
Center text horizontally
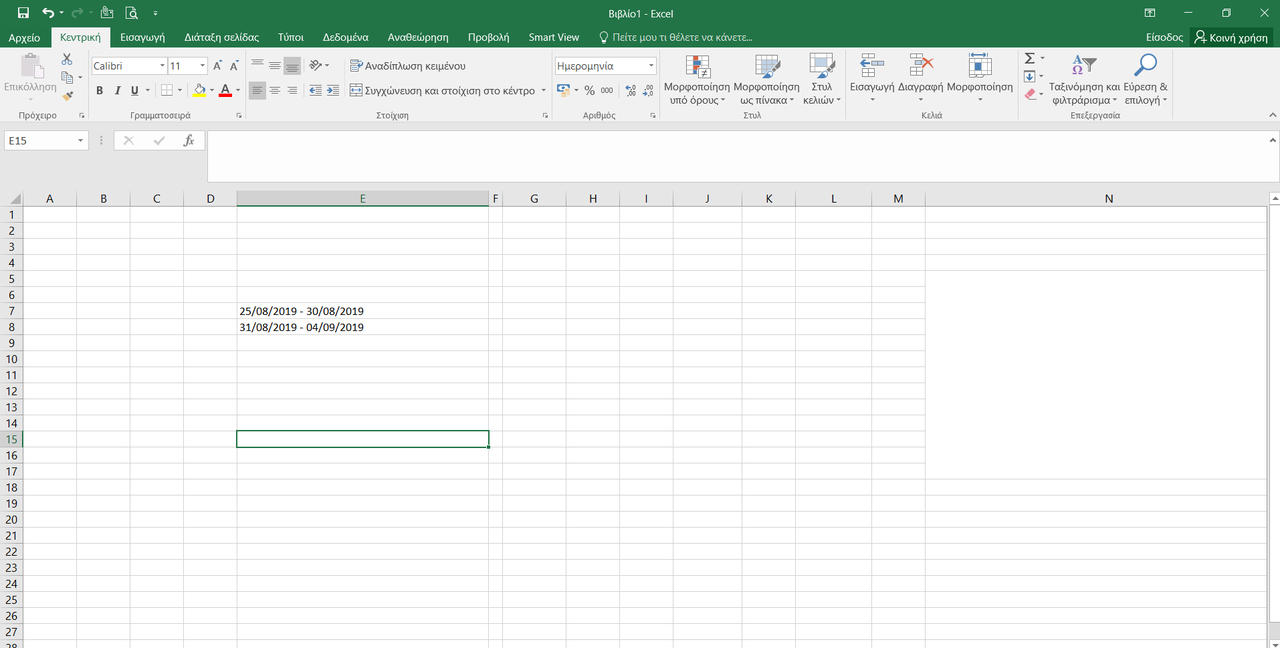[275, 90]
